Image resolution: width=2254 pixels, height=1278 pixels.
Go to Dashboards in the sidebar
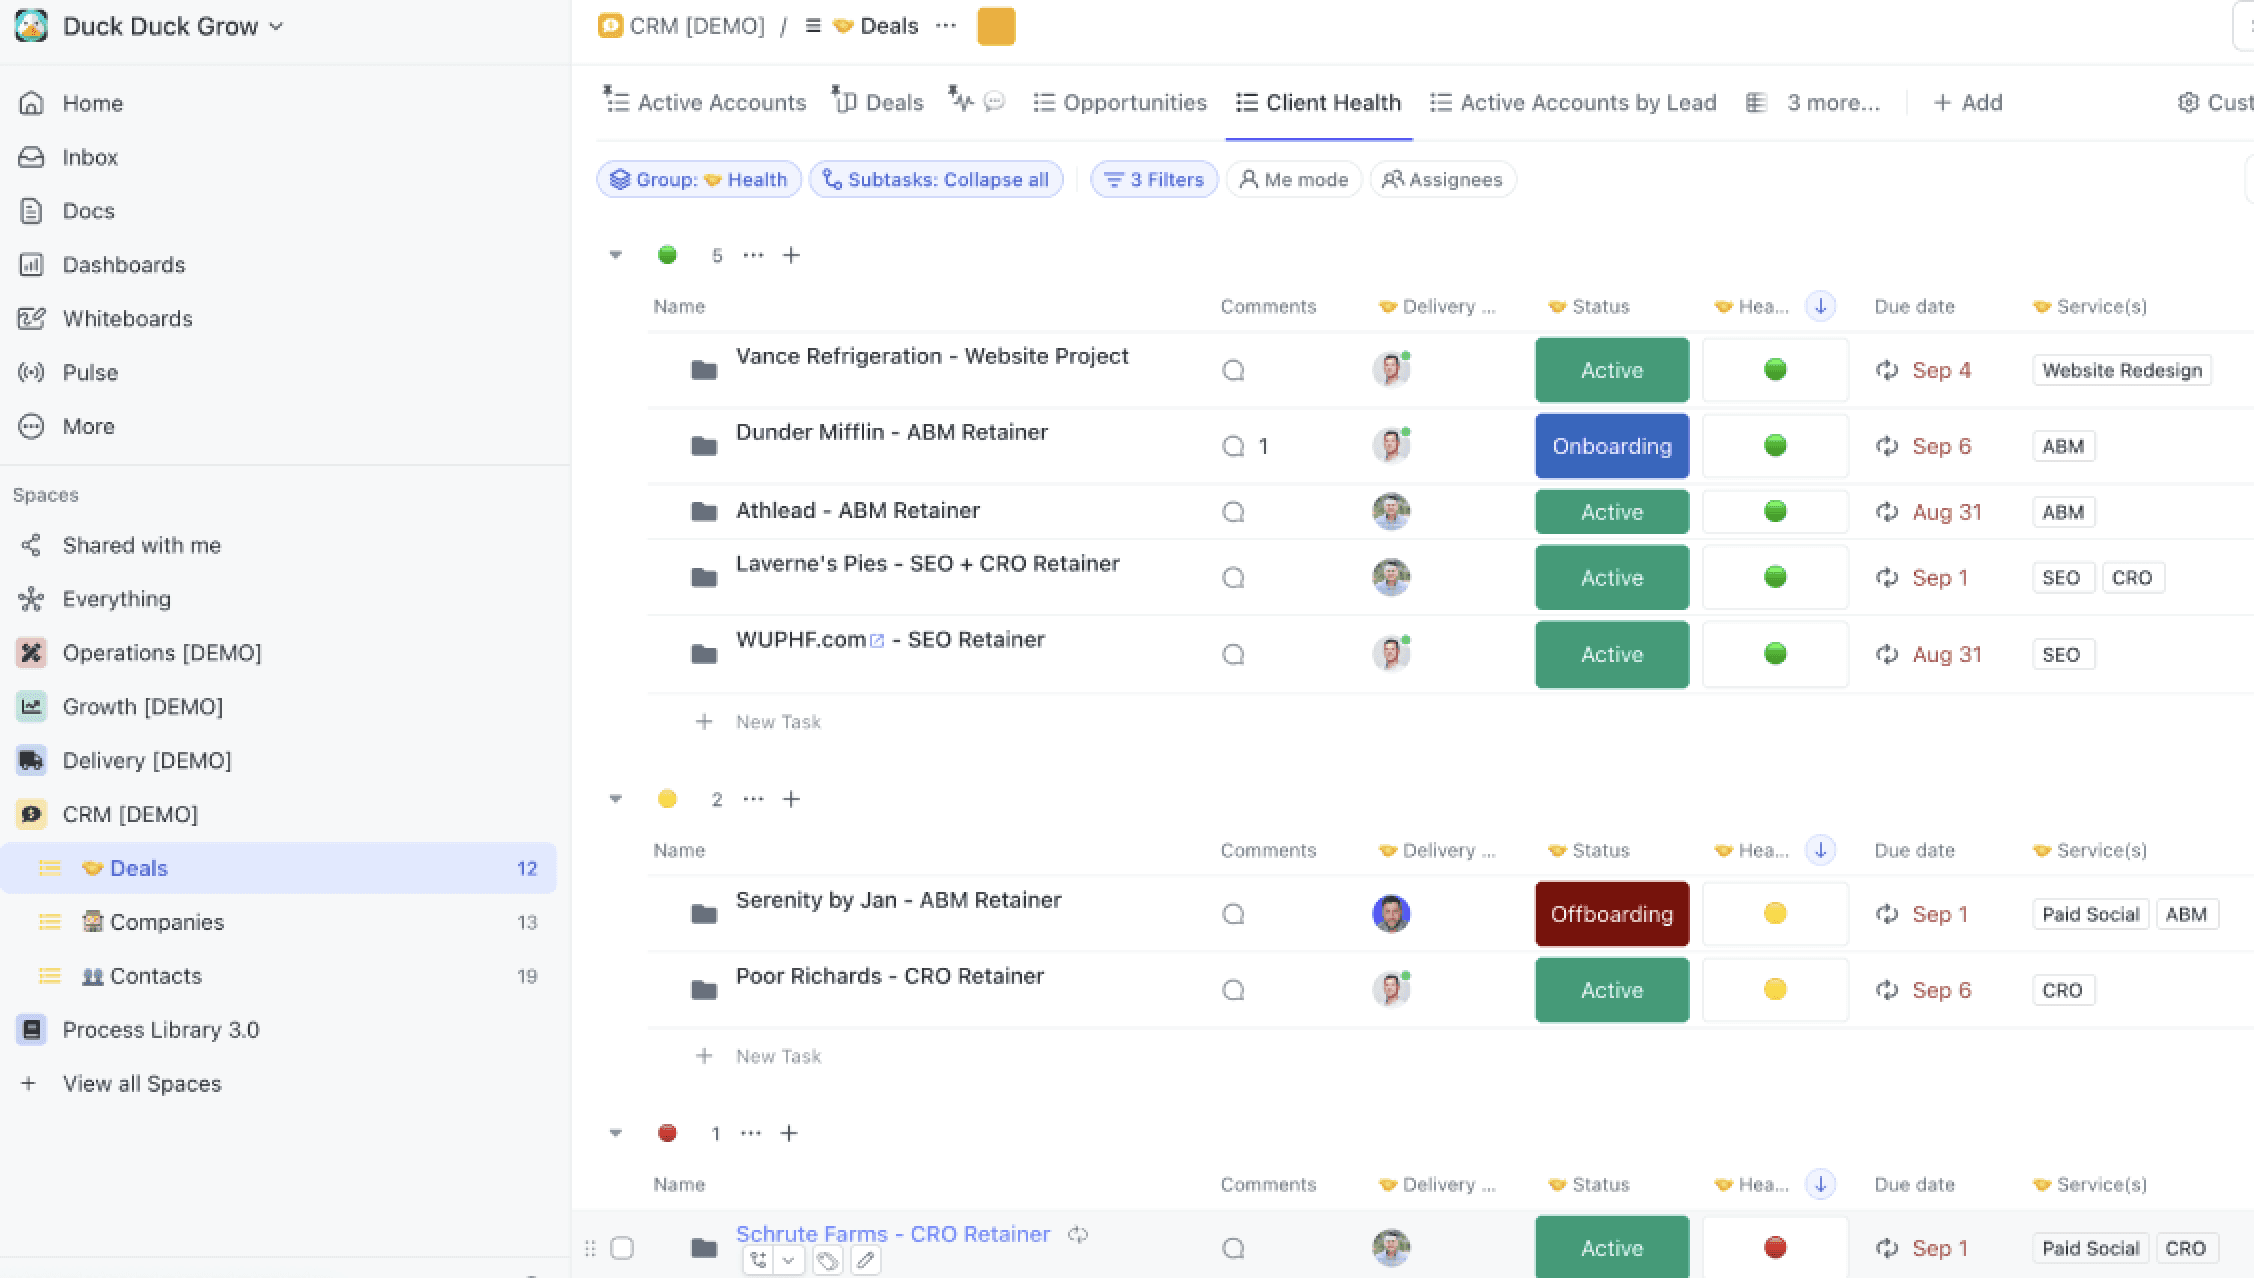tap(123, 265)
